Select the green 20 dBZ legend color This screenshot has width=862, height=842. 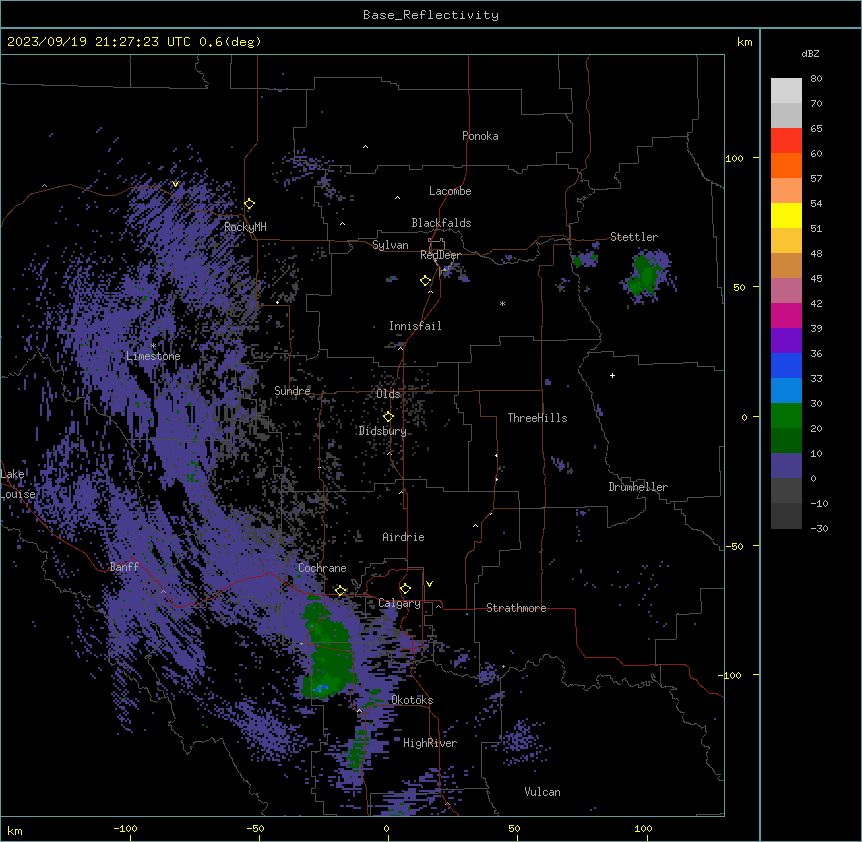point(786,416)
